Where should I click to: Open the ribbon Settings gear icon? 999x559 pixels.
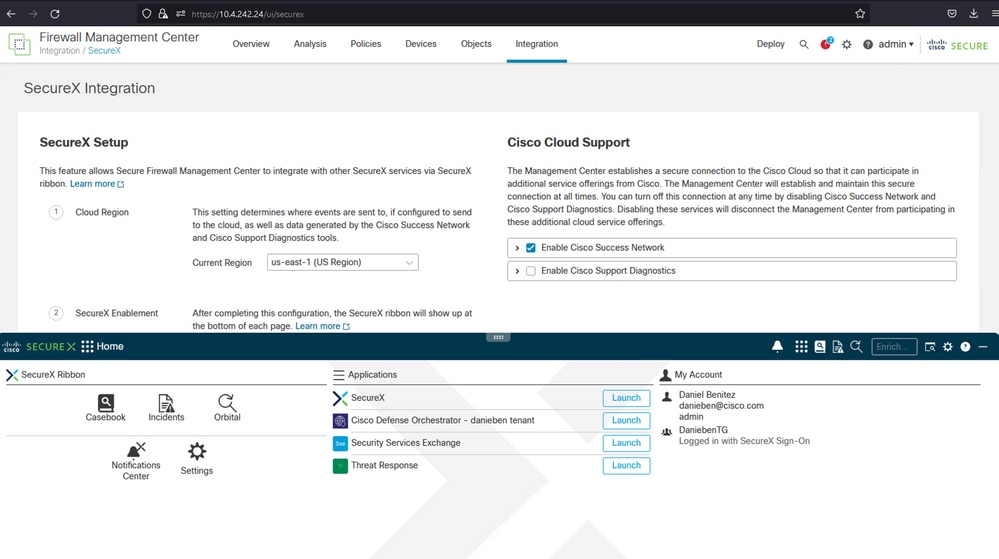click(x=197, y=459)
